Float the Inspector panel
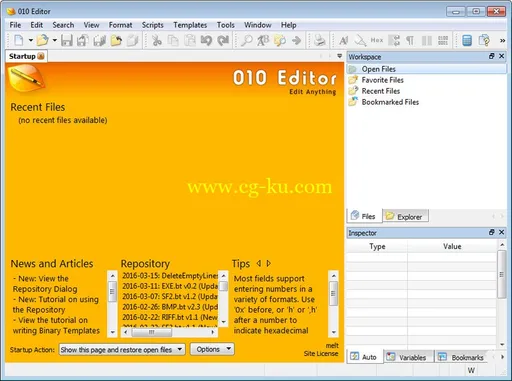Image resolution: width=512 pixels, height=381 pixels. coord(492,232)
